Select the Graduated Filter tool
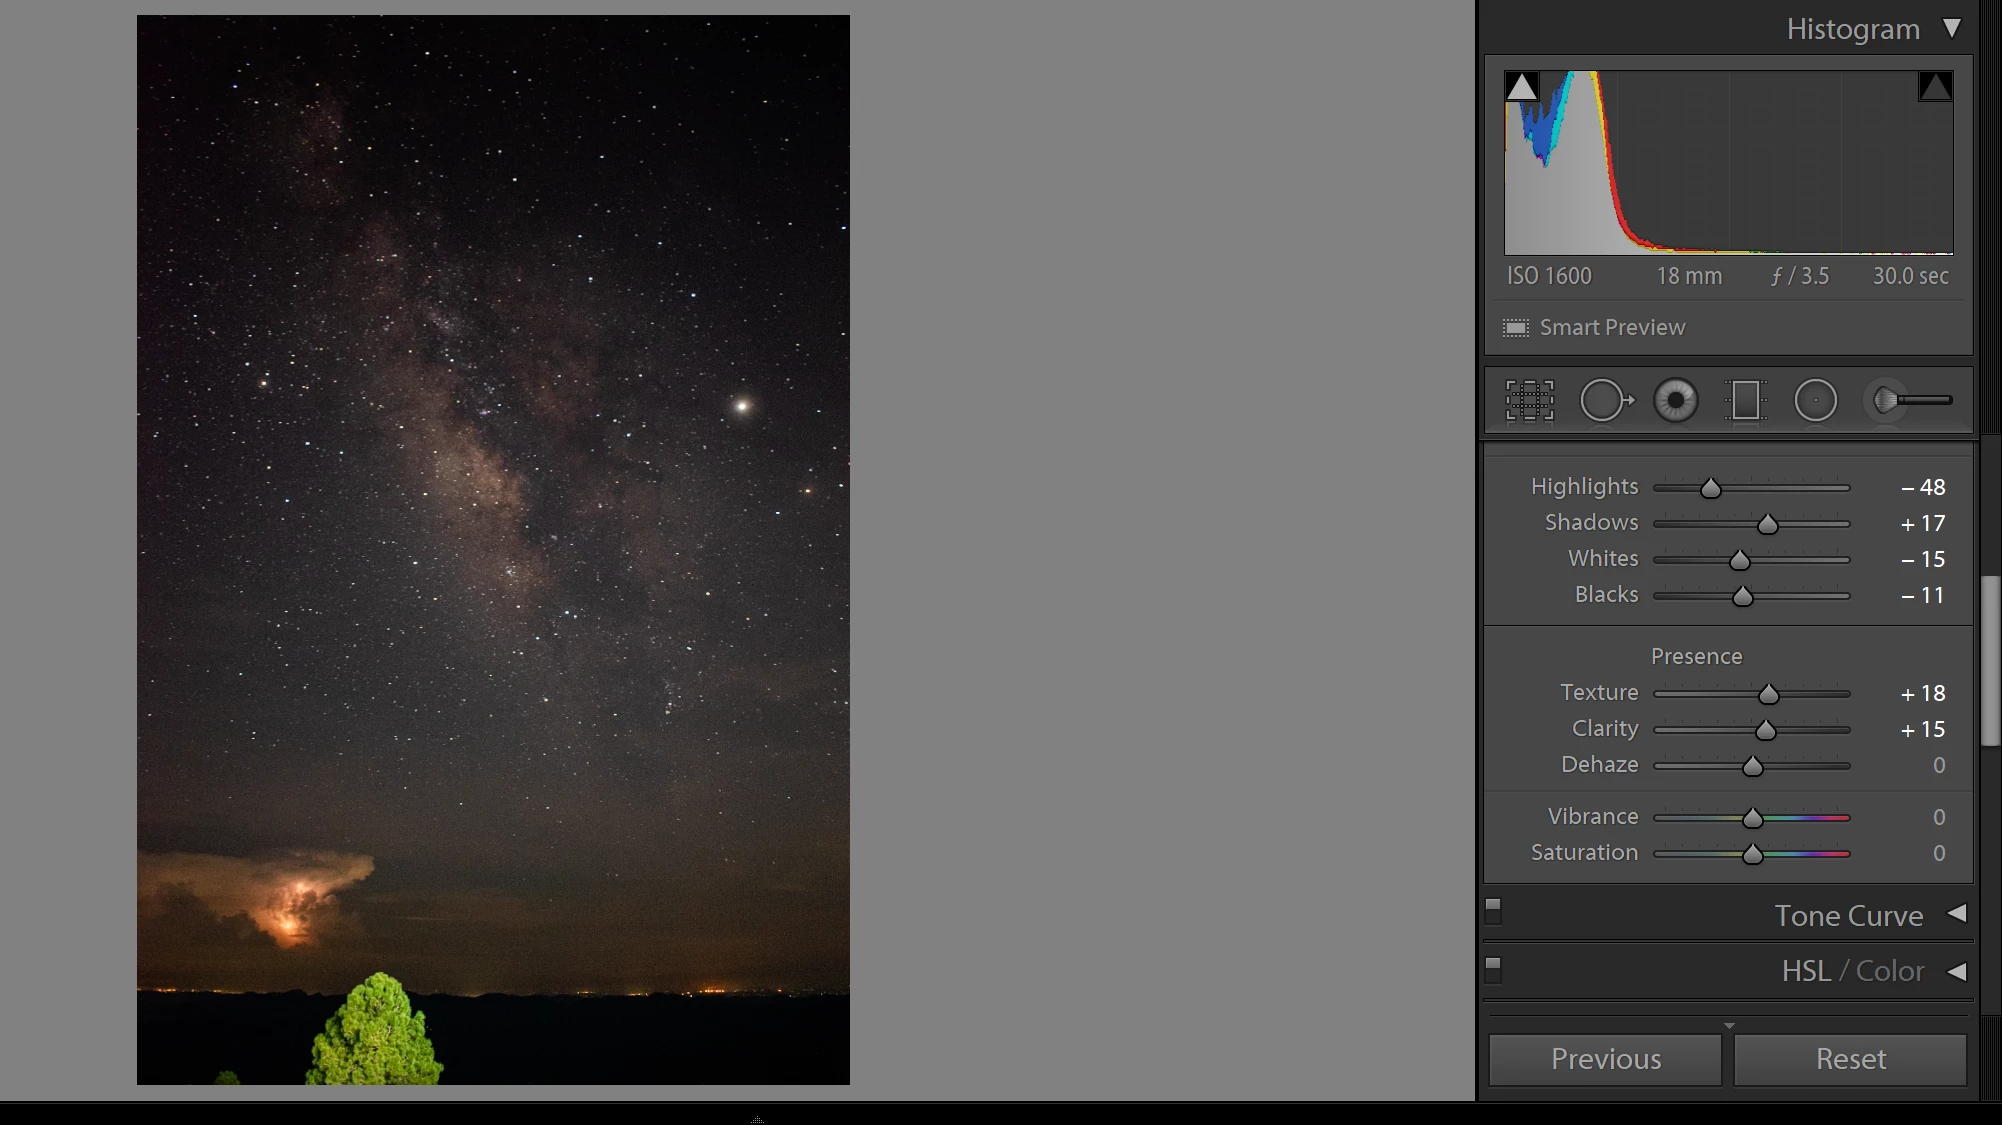The height and width of the screenshot is (1125, 2002). (x=1745, y=401)
